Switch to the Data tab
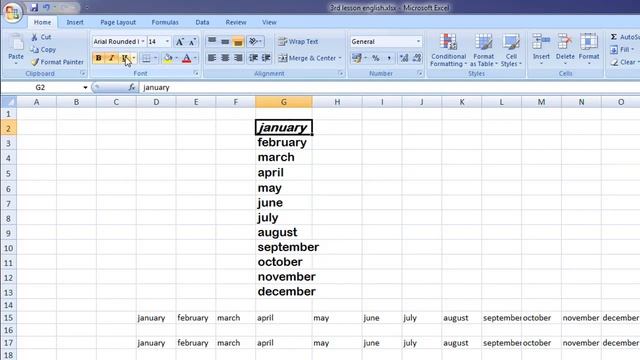The height and width of the screenshot is (360, 640). coord(202,22)
